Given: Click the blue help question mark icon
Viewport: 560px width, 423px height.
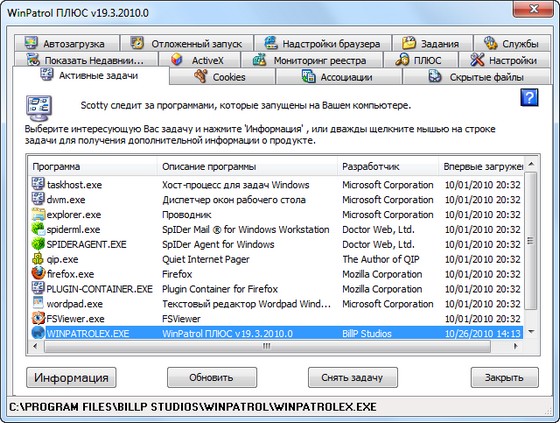Looking at the screenshot, I should pos(529,98).
